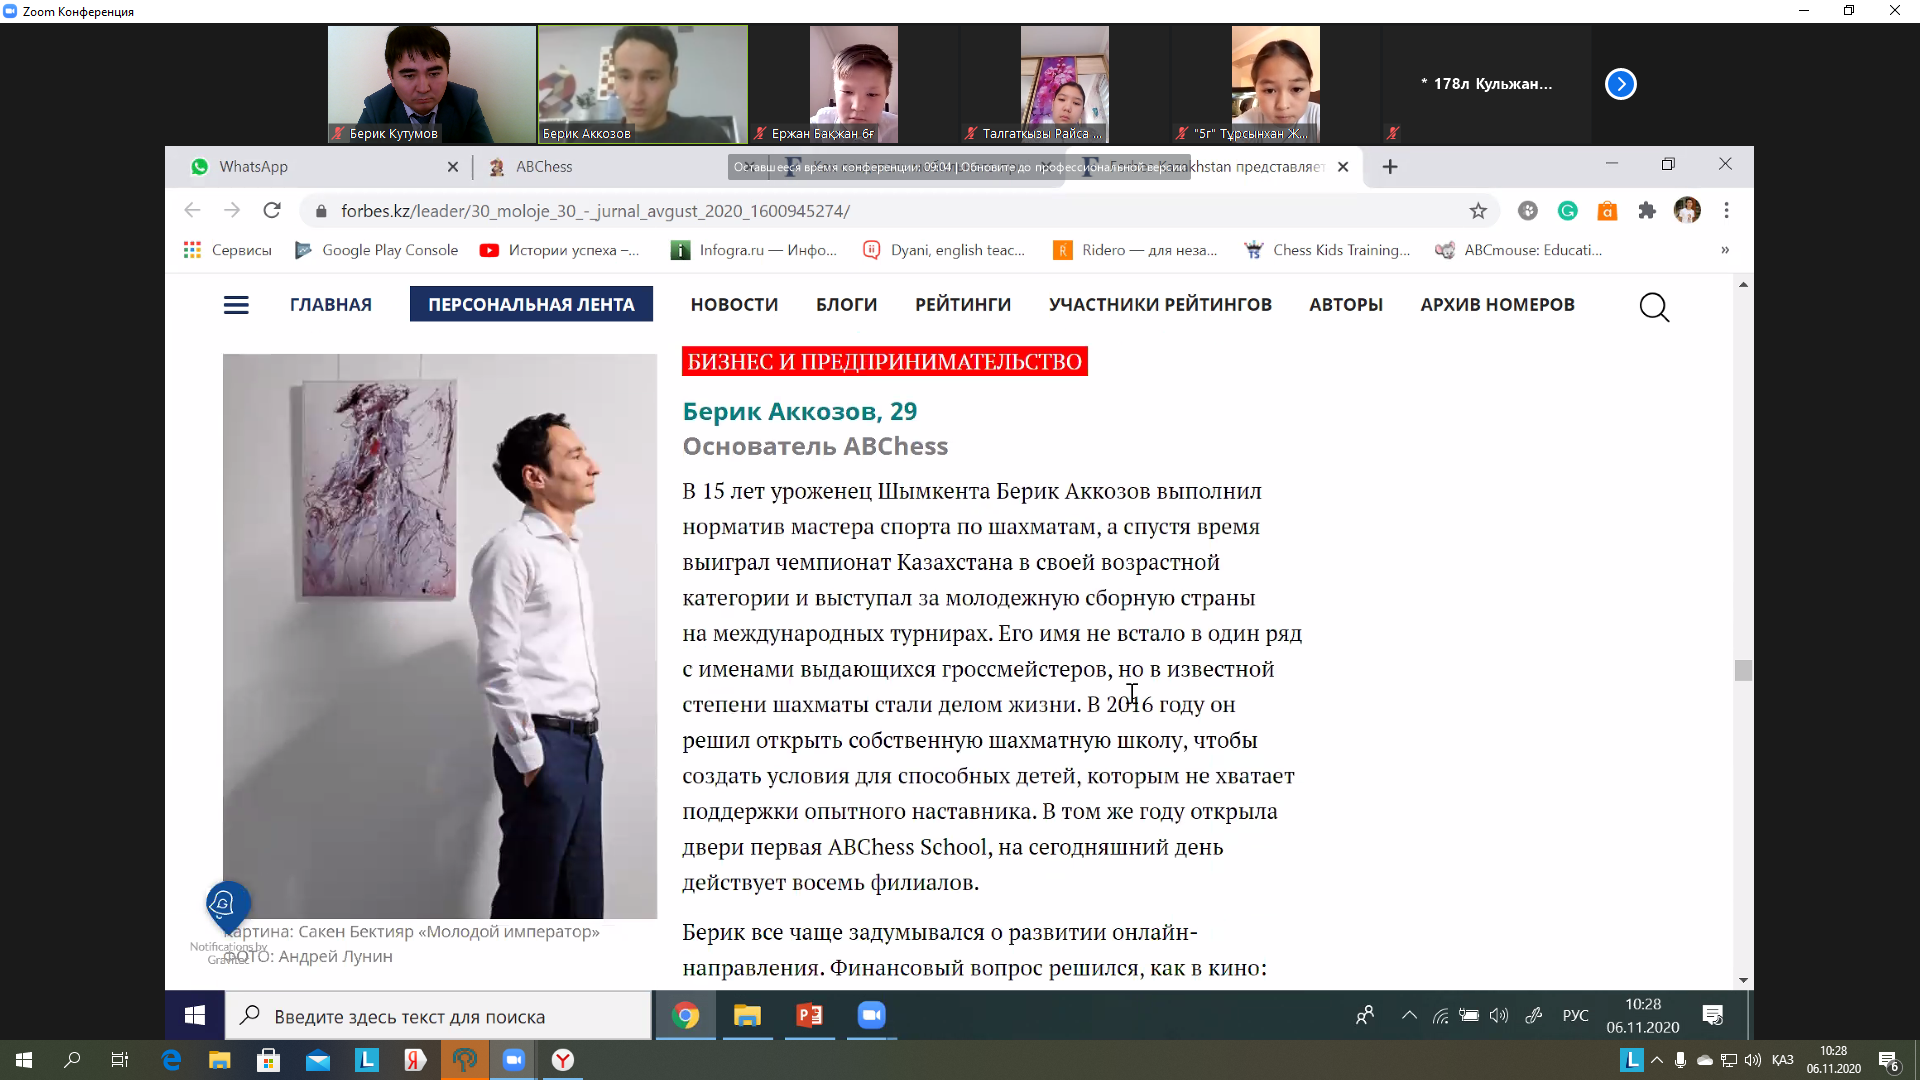Viewport: 1920px width, 1080px height.
Task: Click ПЕРСОНАЛЬНАЯ ЛЕНТА button
Action: (531, 305)
